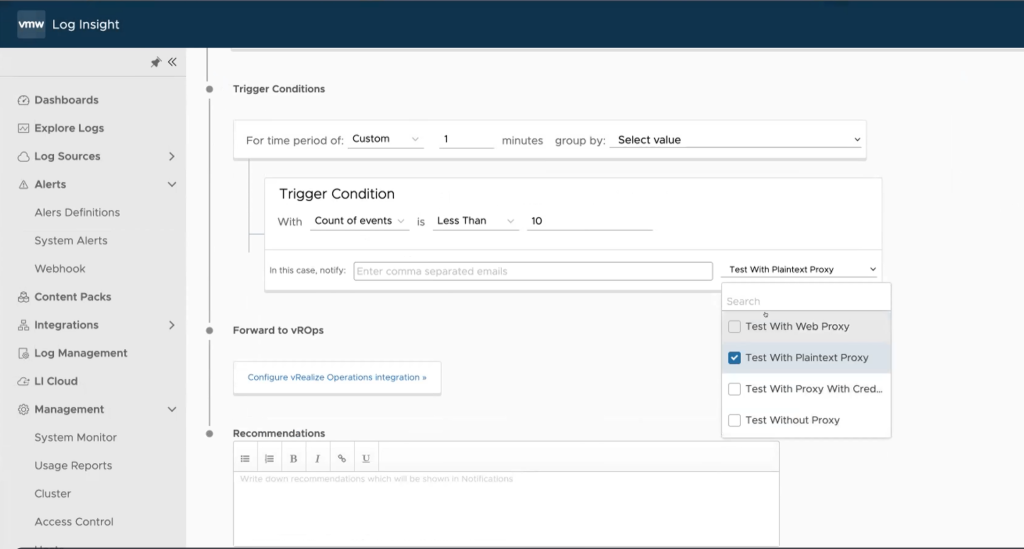This screenshot has width=1024, height=549.
Task: Navigate to LI Cloud
Action: tap(56, 381)
